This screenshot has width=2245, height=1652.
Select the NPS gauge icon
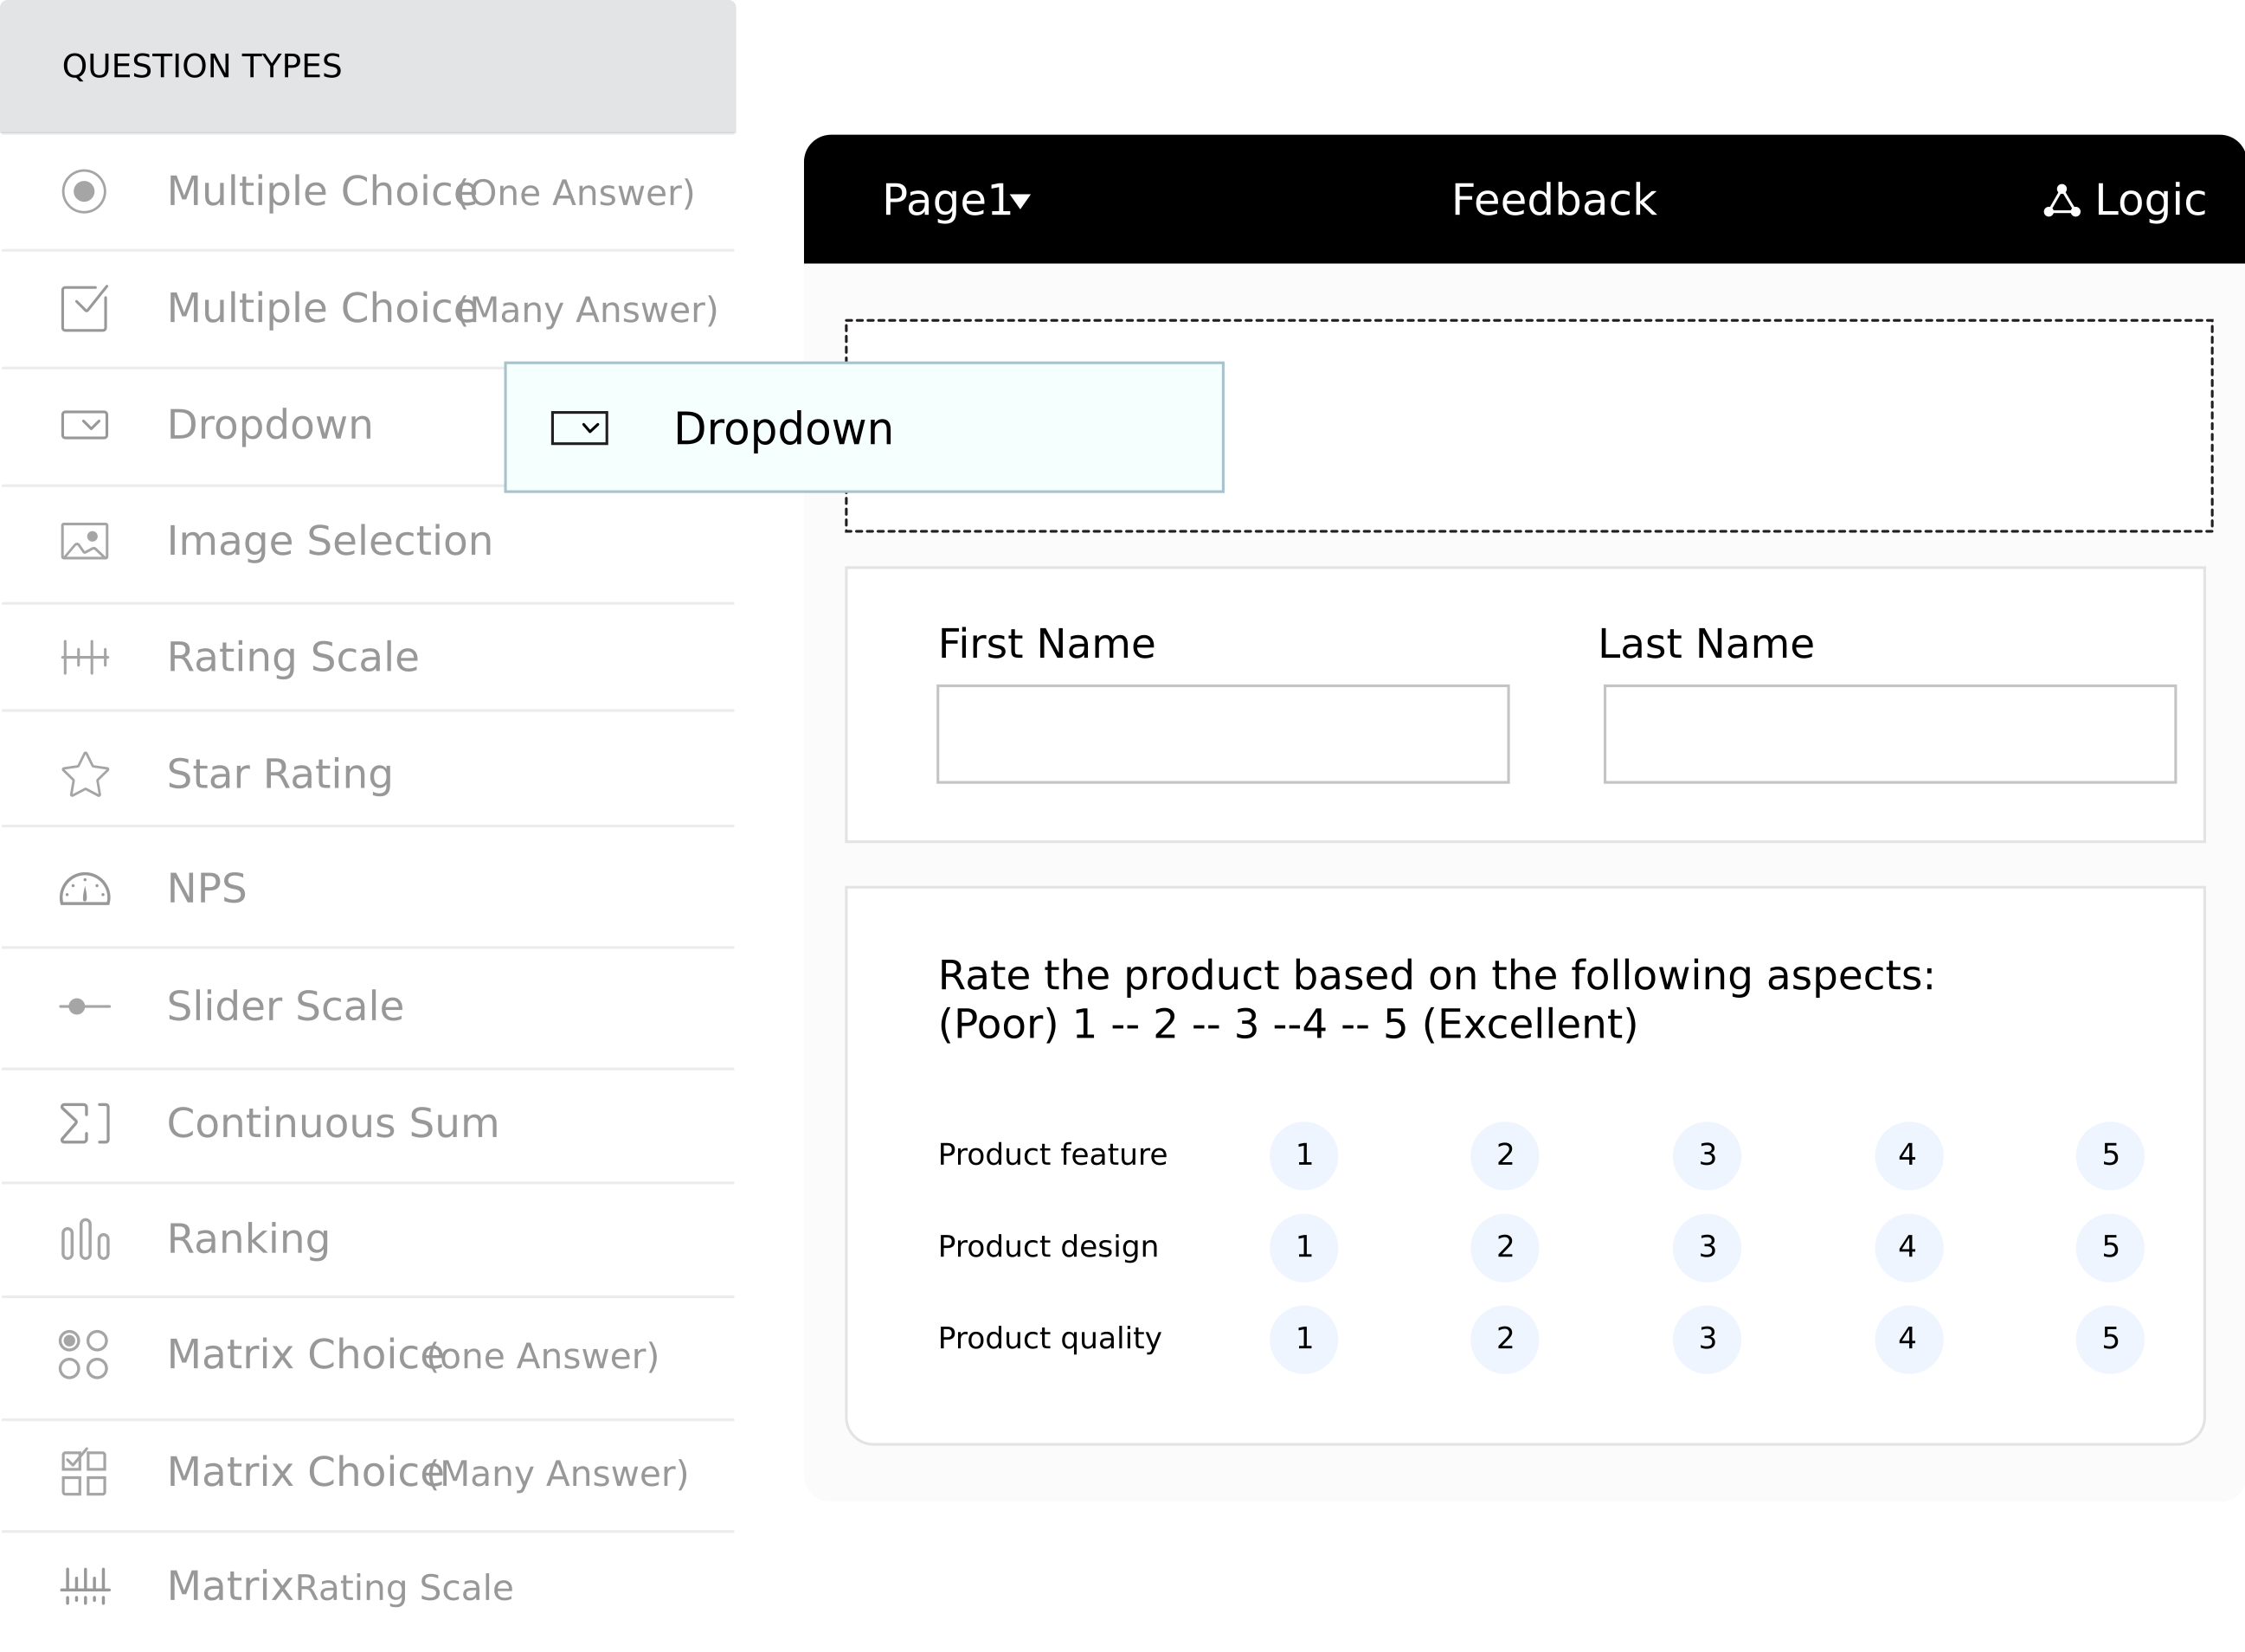[85, 889]
